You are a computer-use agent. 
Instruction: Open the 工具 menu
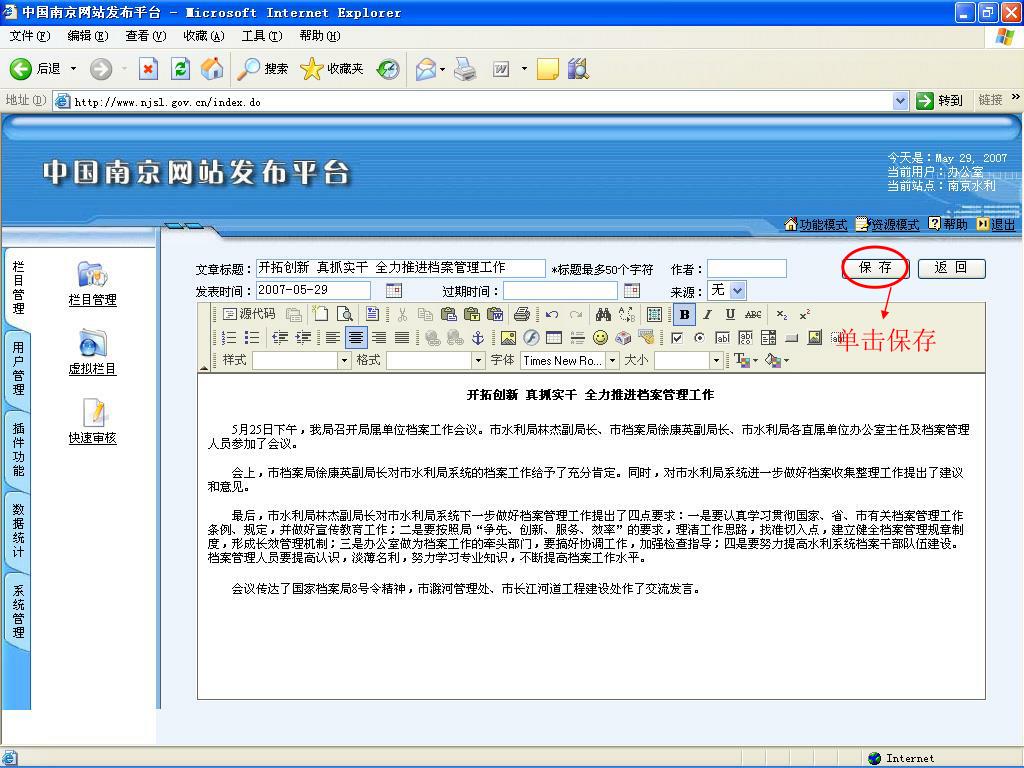click(x=262, y=36)
